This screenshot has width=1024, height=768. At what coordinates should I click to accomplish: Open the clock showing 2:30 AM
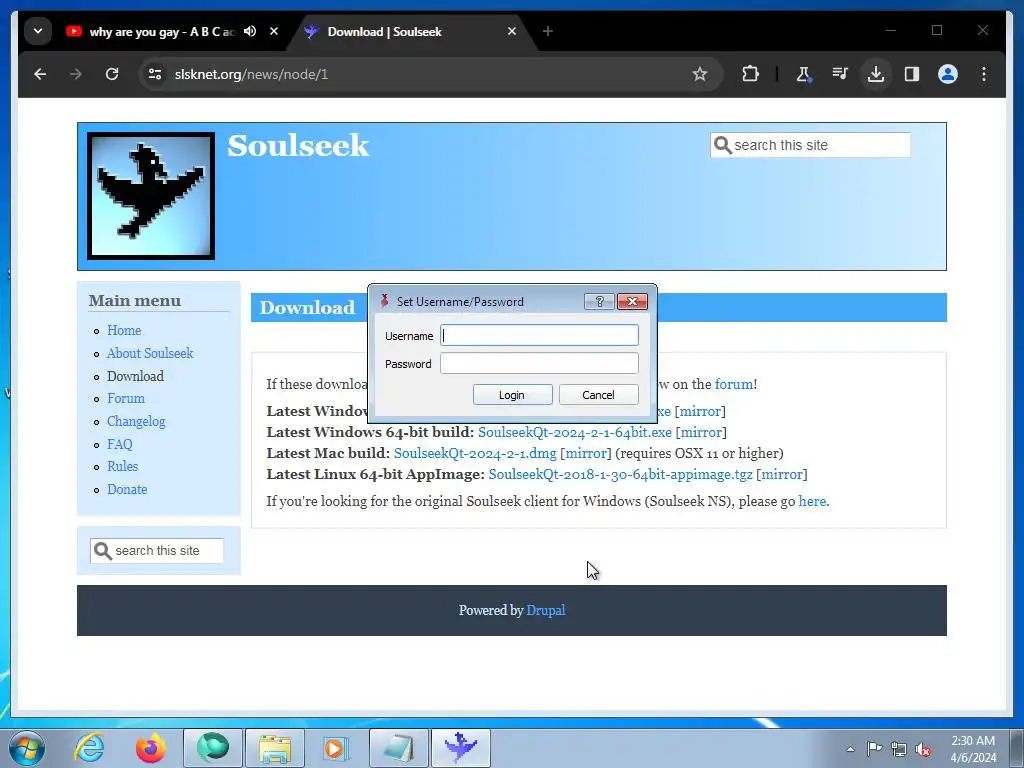(x=973, y=749)
